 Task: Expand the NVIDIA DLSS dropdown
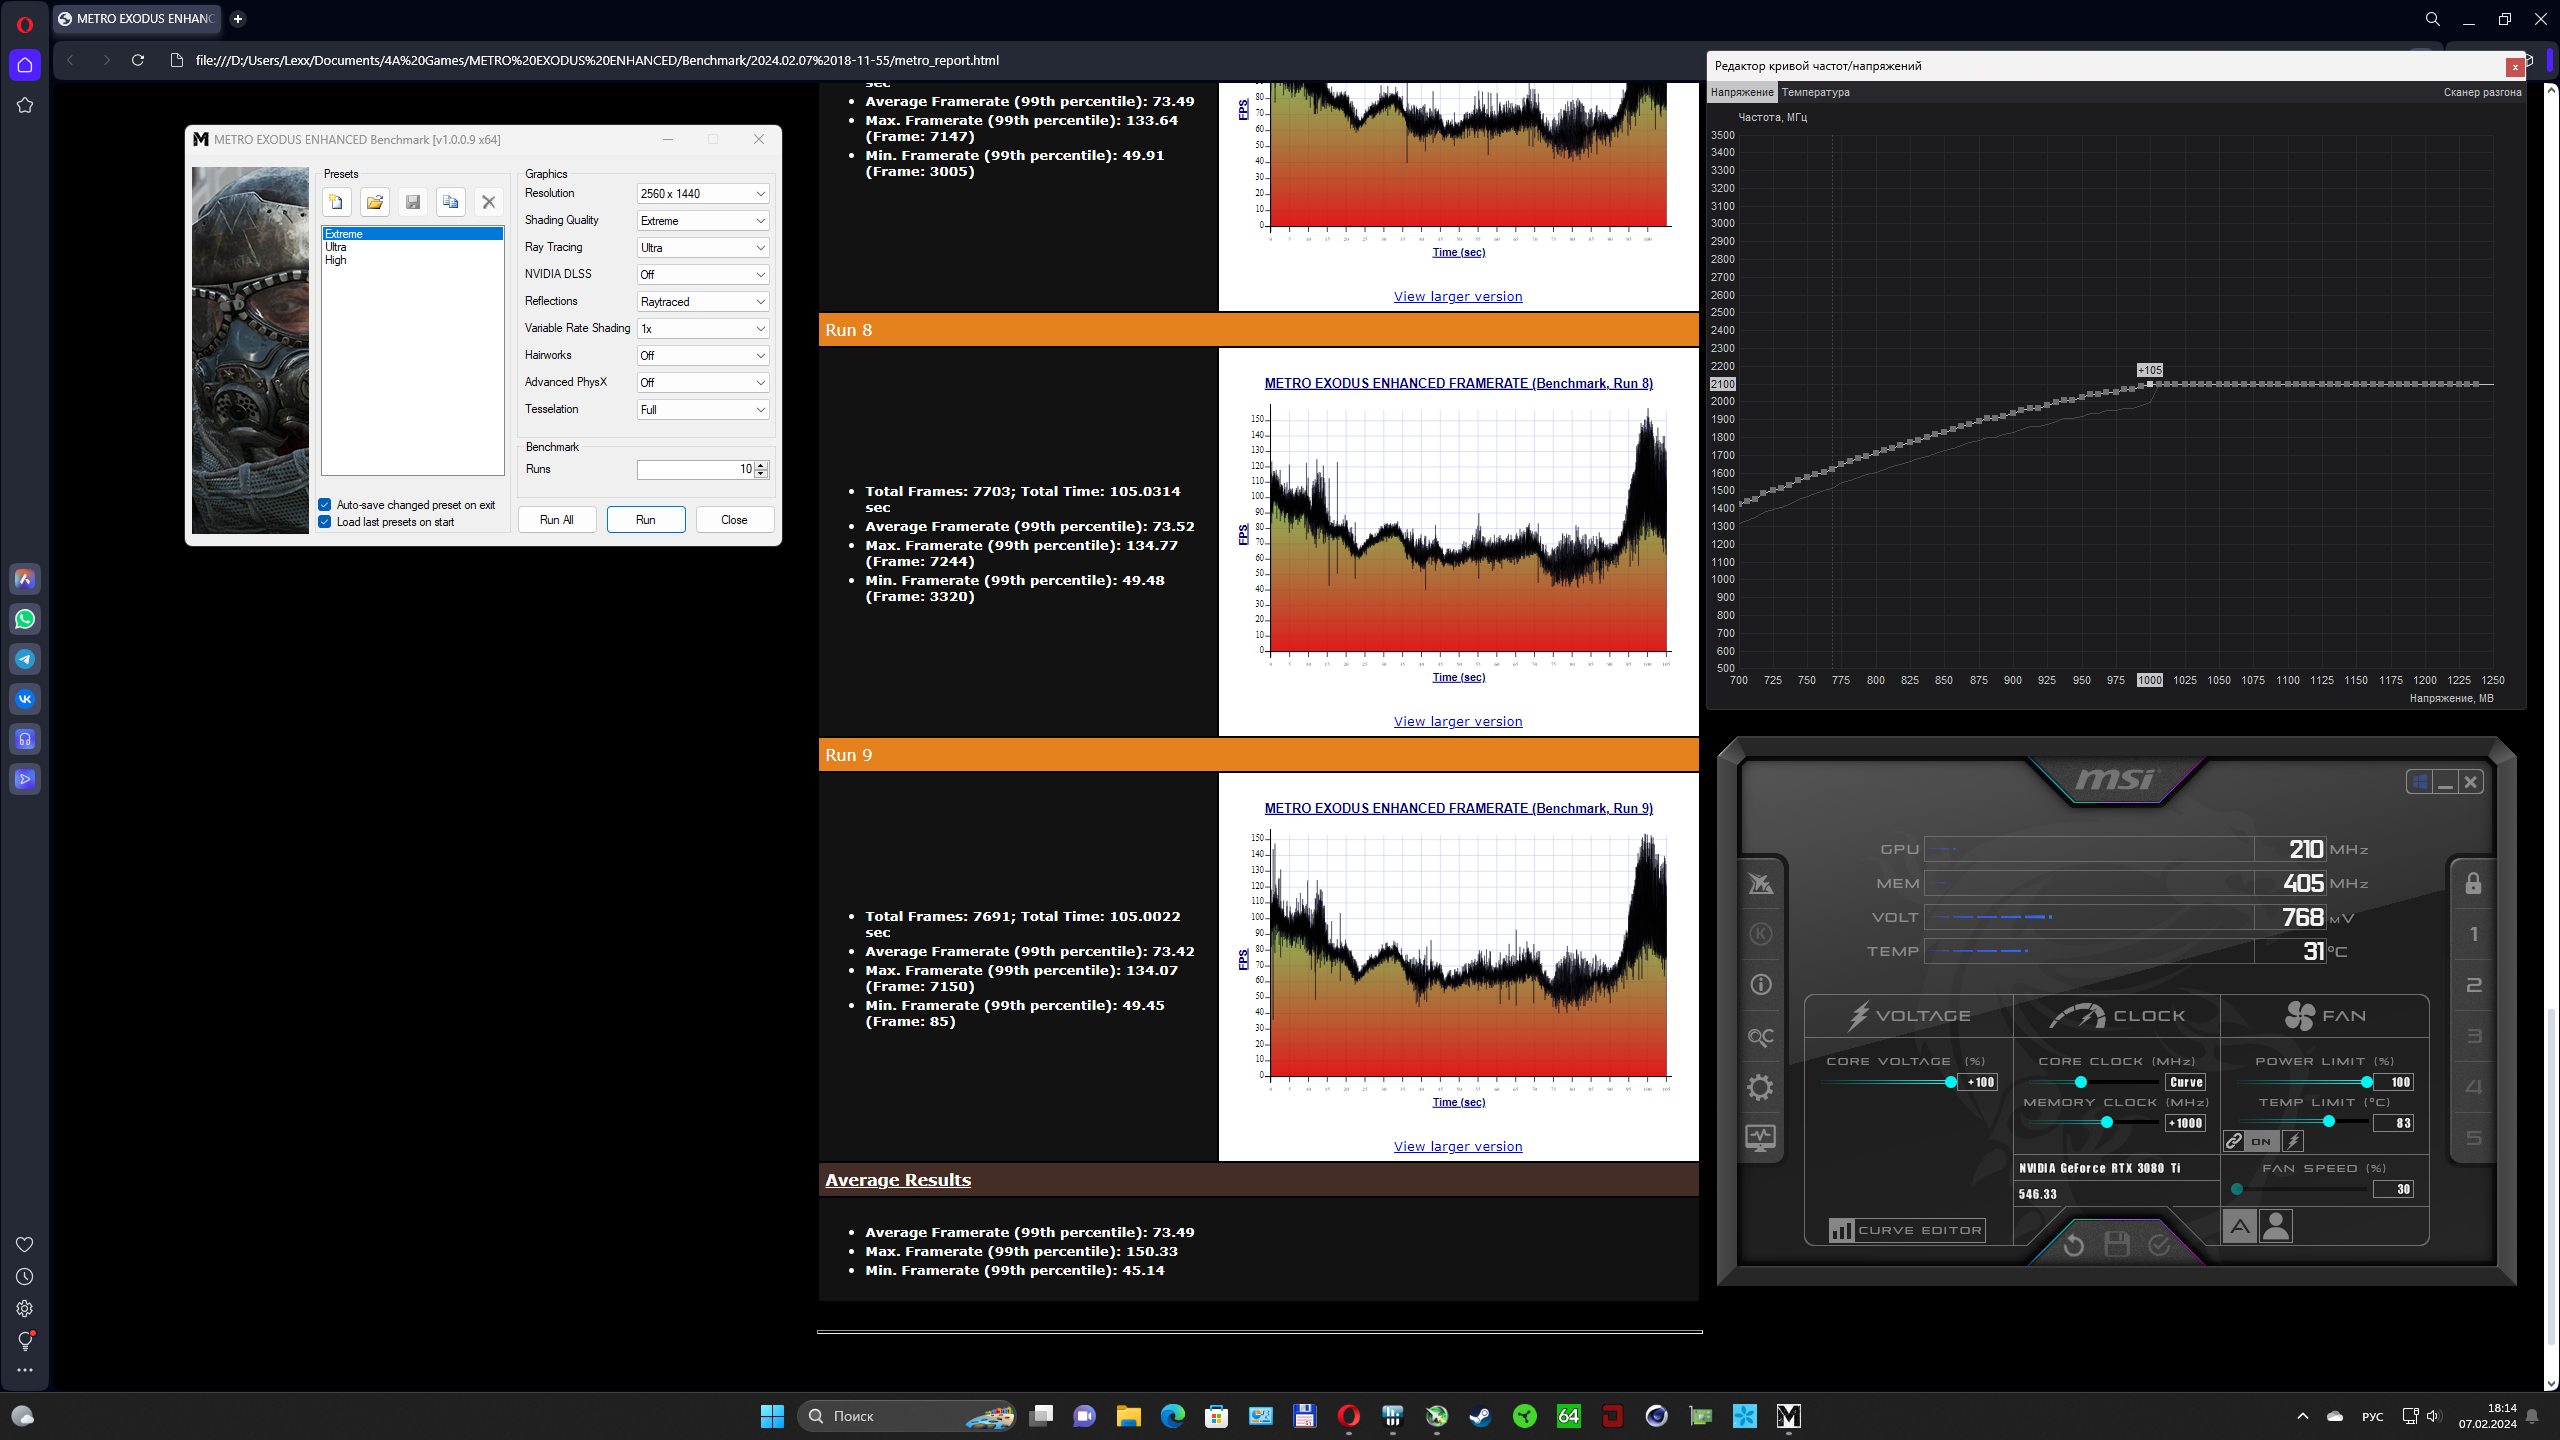(x=703, y=275)
